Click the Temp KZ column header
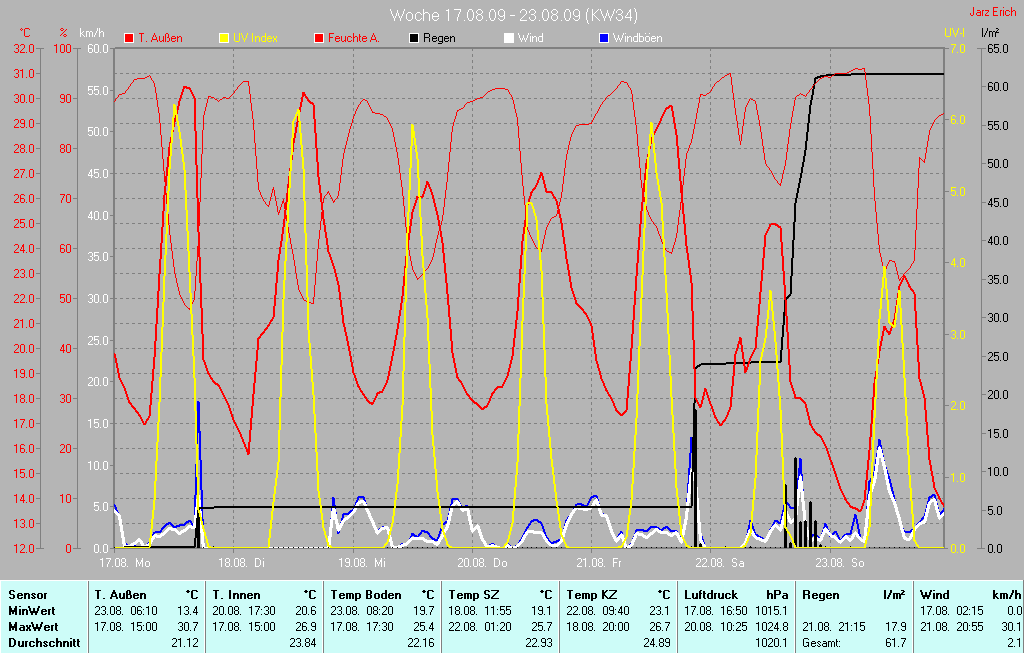This screenshot has height=653, width=1024. (x=592, y=595)
